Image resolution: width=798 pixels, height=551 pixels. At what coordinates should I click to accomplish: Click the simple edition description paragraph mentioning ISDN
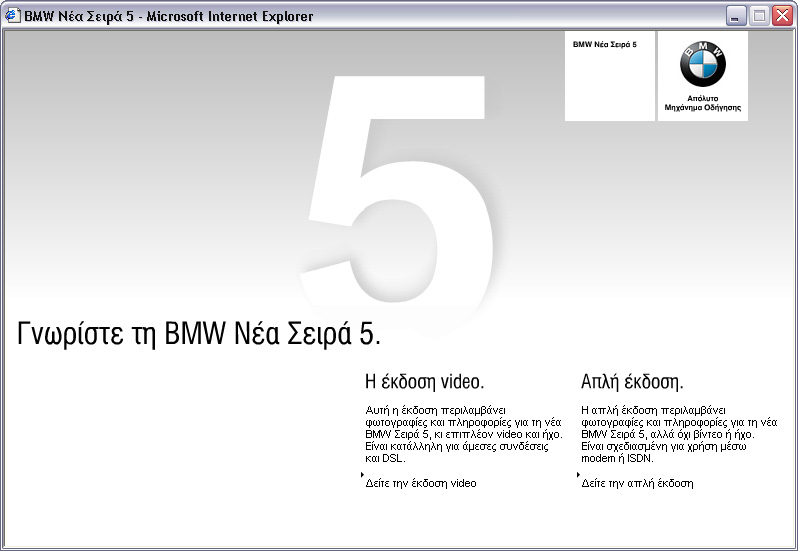[679, 434]
